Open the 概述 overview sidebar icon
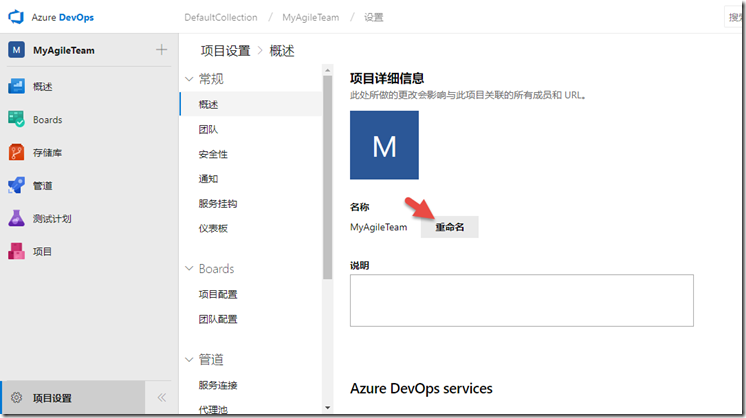The height and width of the screenshot is (418, 746). point(16,87)
